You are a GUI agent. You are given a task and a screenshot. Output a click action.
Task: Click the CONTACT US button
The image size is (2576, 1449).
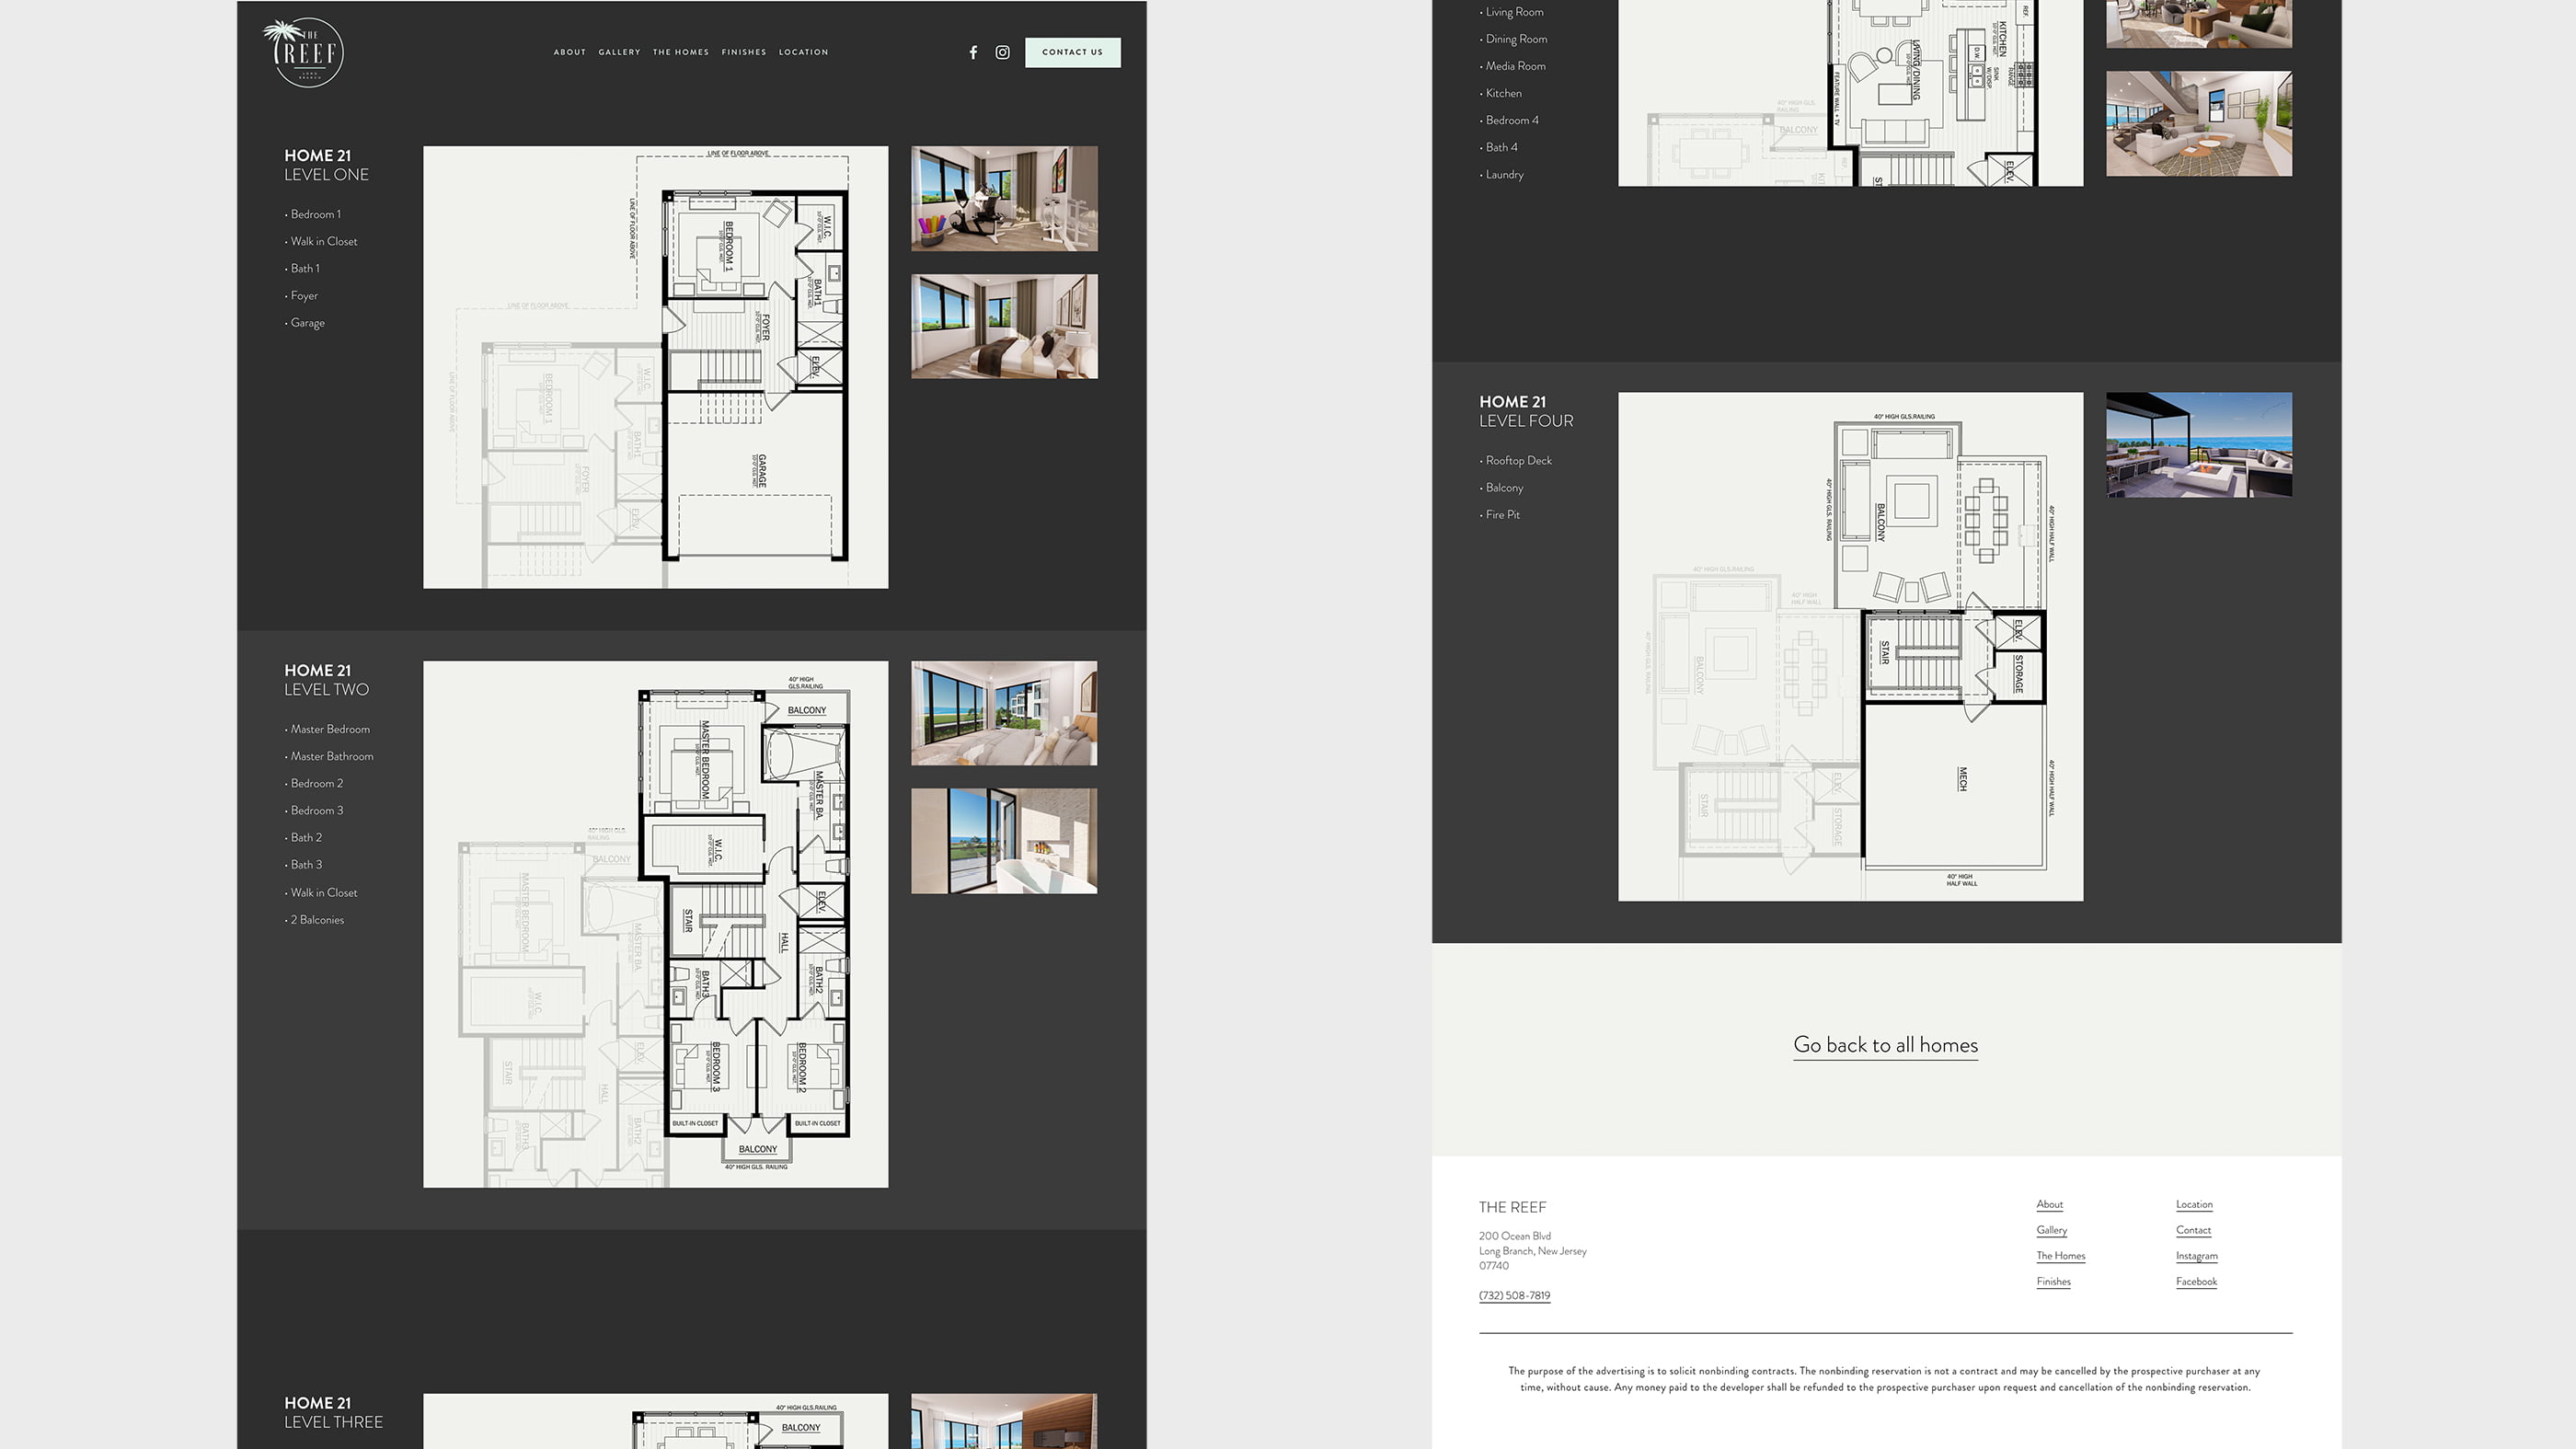(x=1072, y=52)
